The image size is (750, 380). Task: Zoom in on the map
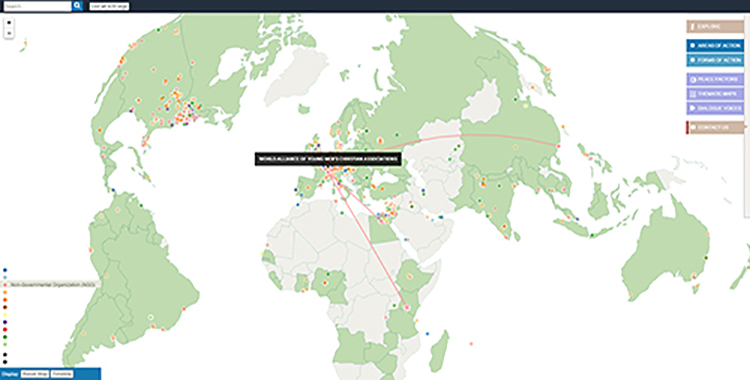tap(9, 22)
